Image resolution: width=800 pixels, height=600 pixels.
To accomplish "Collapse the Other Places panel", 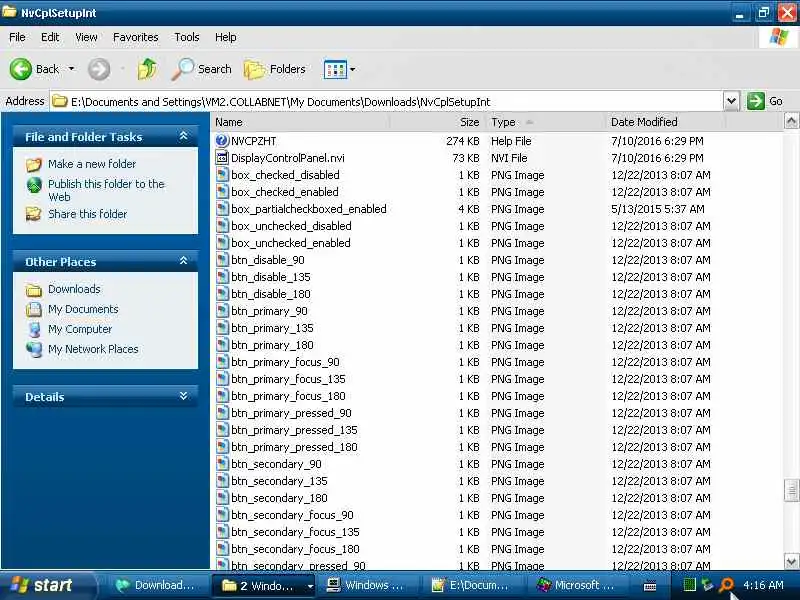I will click(184, 261).
